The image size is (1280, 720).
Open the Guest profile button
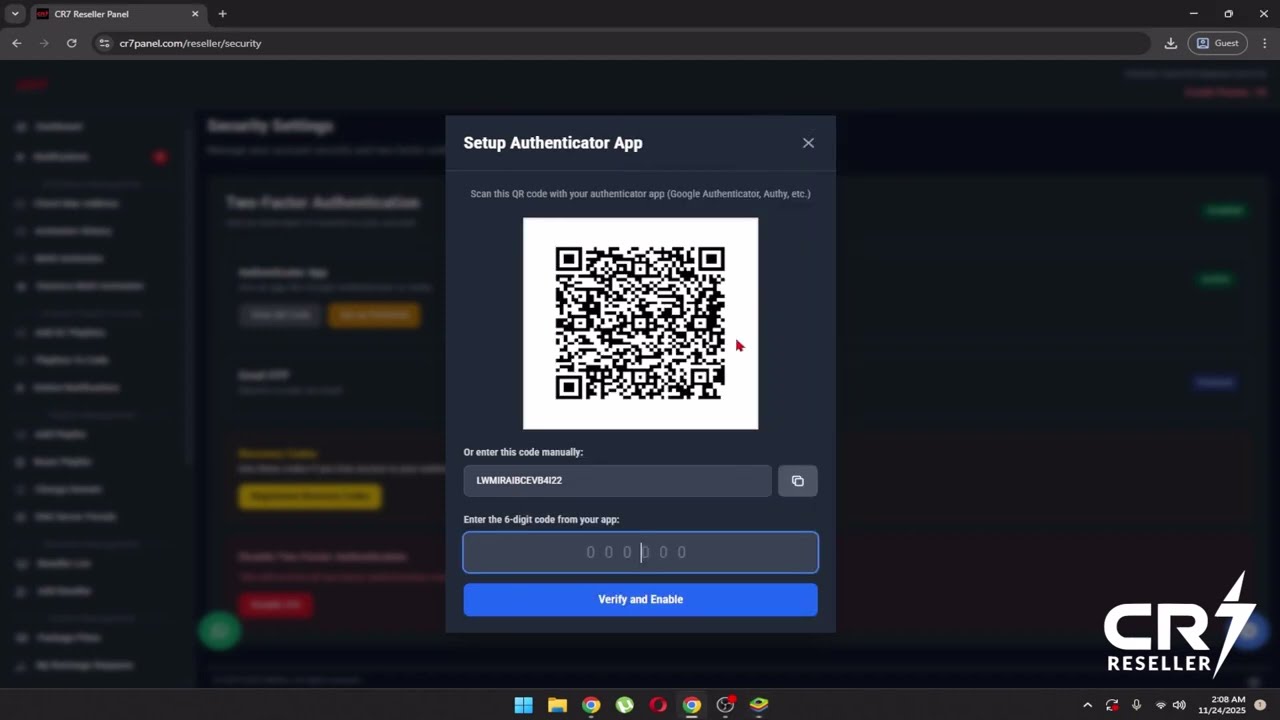[1217, 43]
